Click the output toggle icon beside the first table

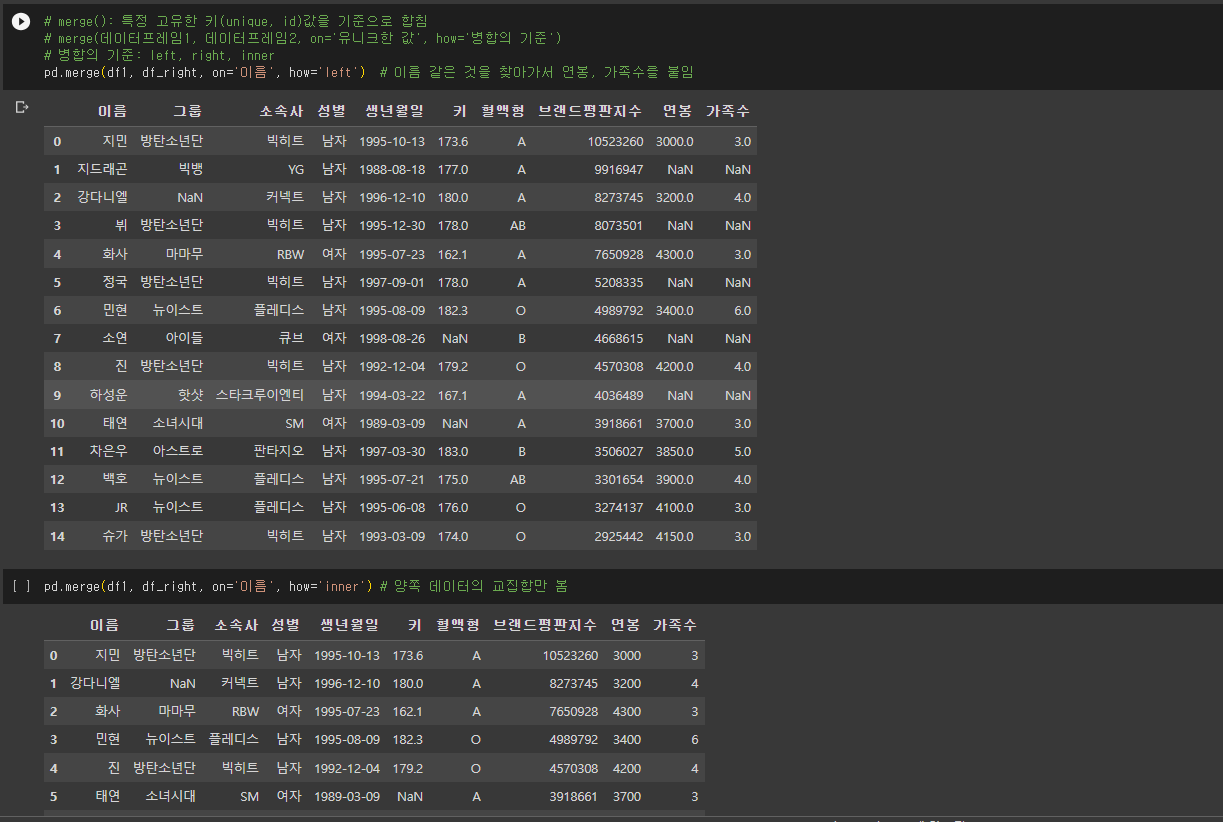[x=22, y=107]
